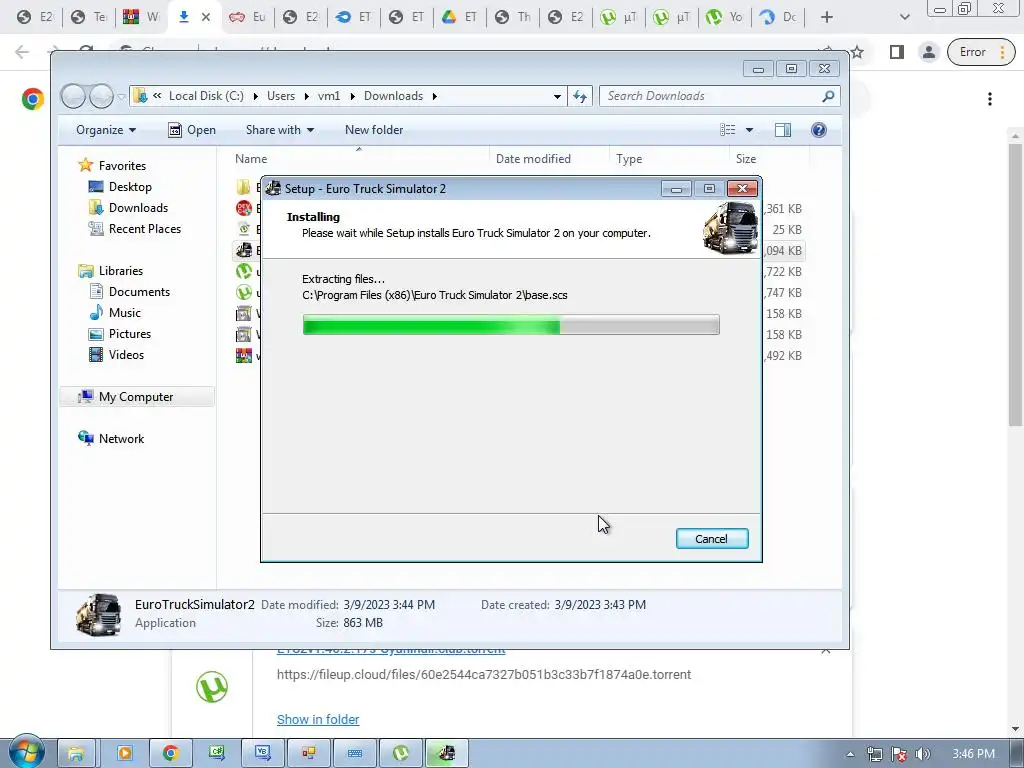Screen dimensions: 1024x768
Task: Open Downloads in navigation pane
Action: (138, 208)
